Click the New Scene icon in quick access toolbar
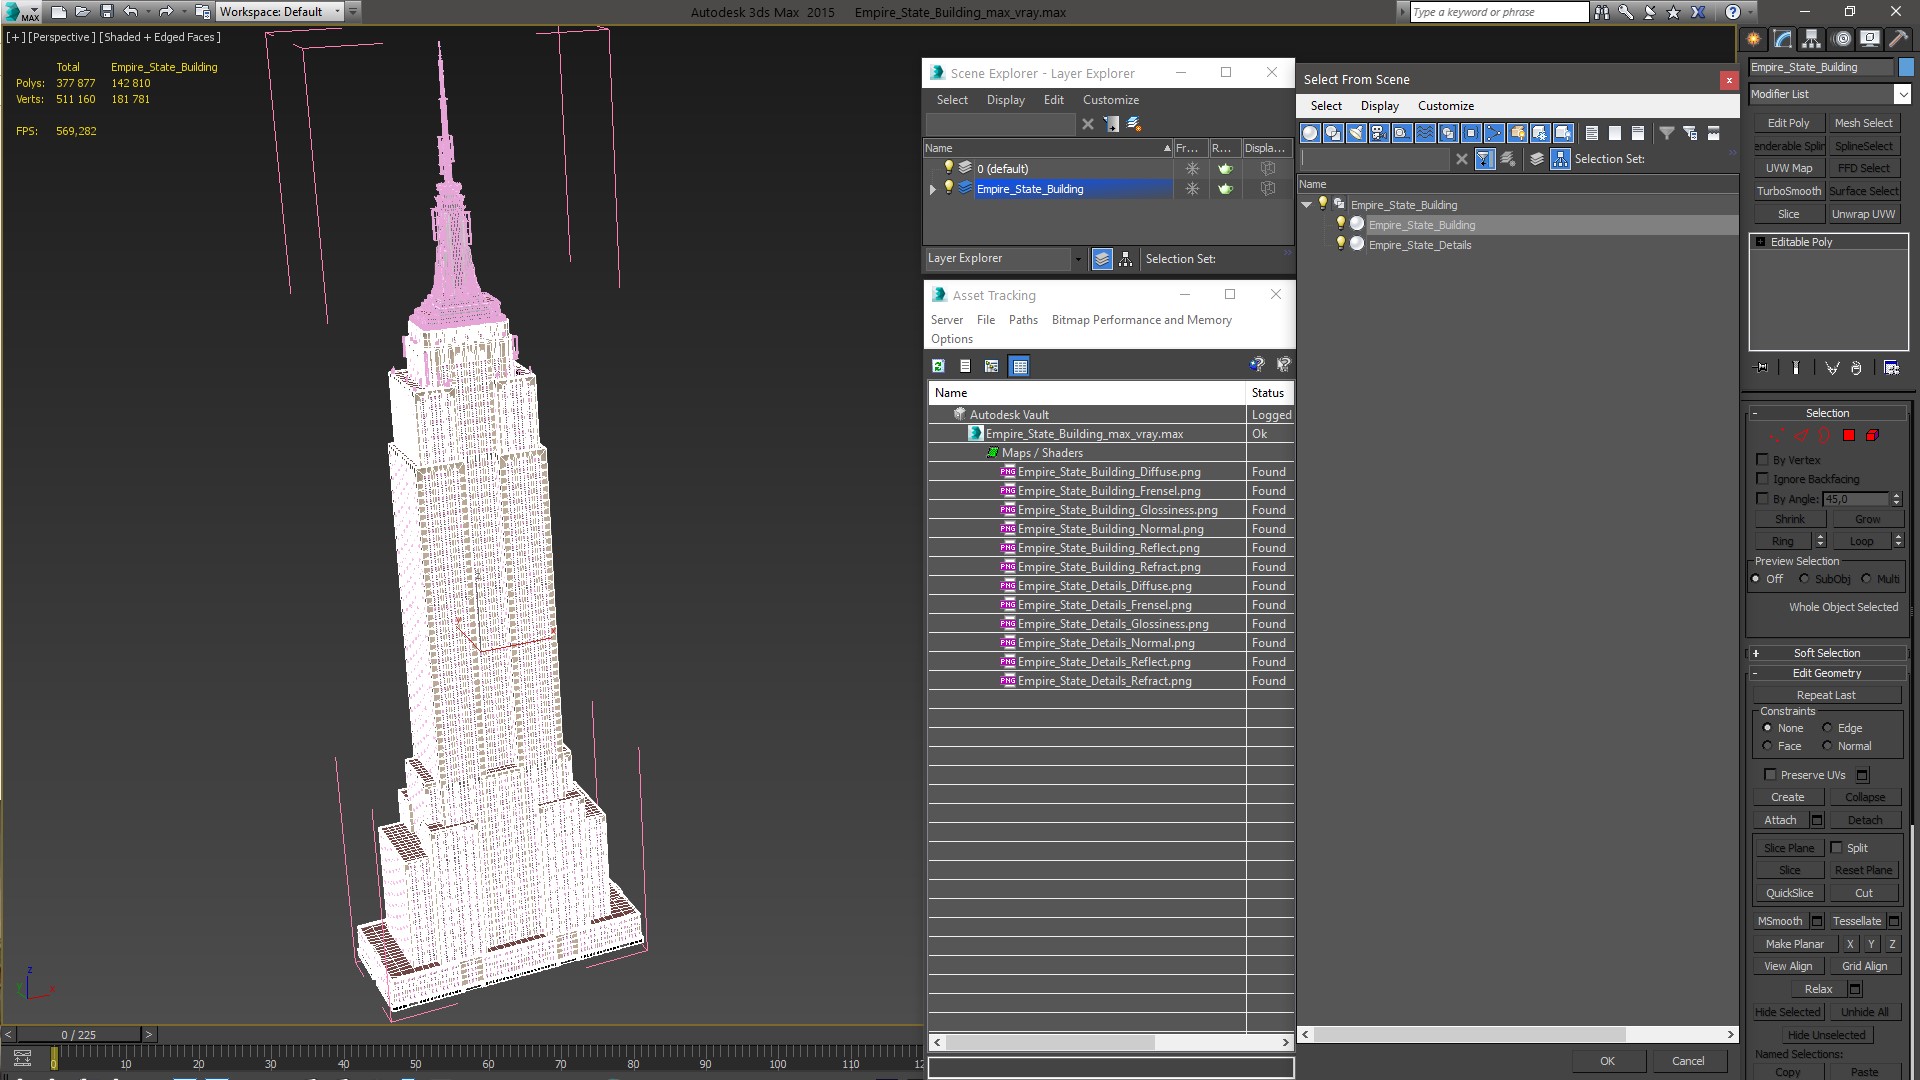The height and width of the screenshot is (1080, 1920). click(59, 12)
